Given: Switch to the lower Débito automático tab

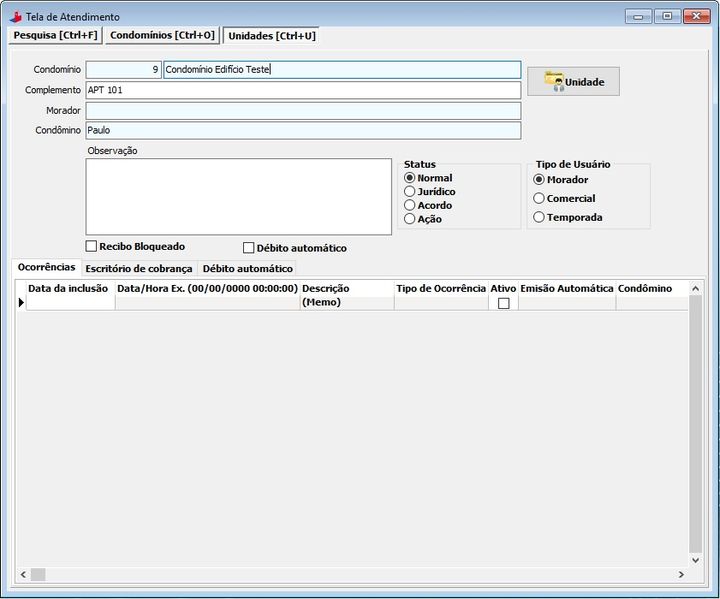Looking at the screenshot, I should [x=247, y=269].
